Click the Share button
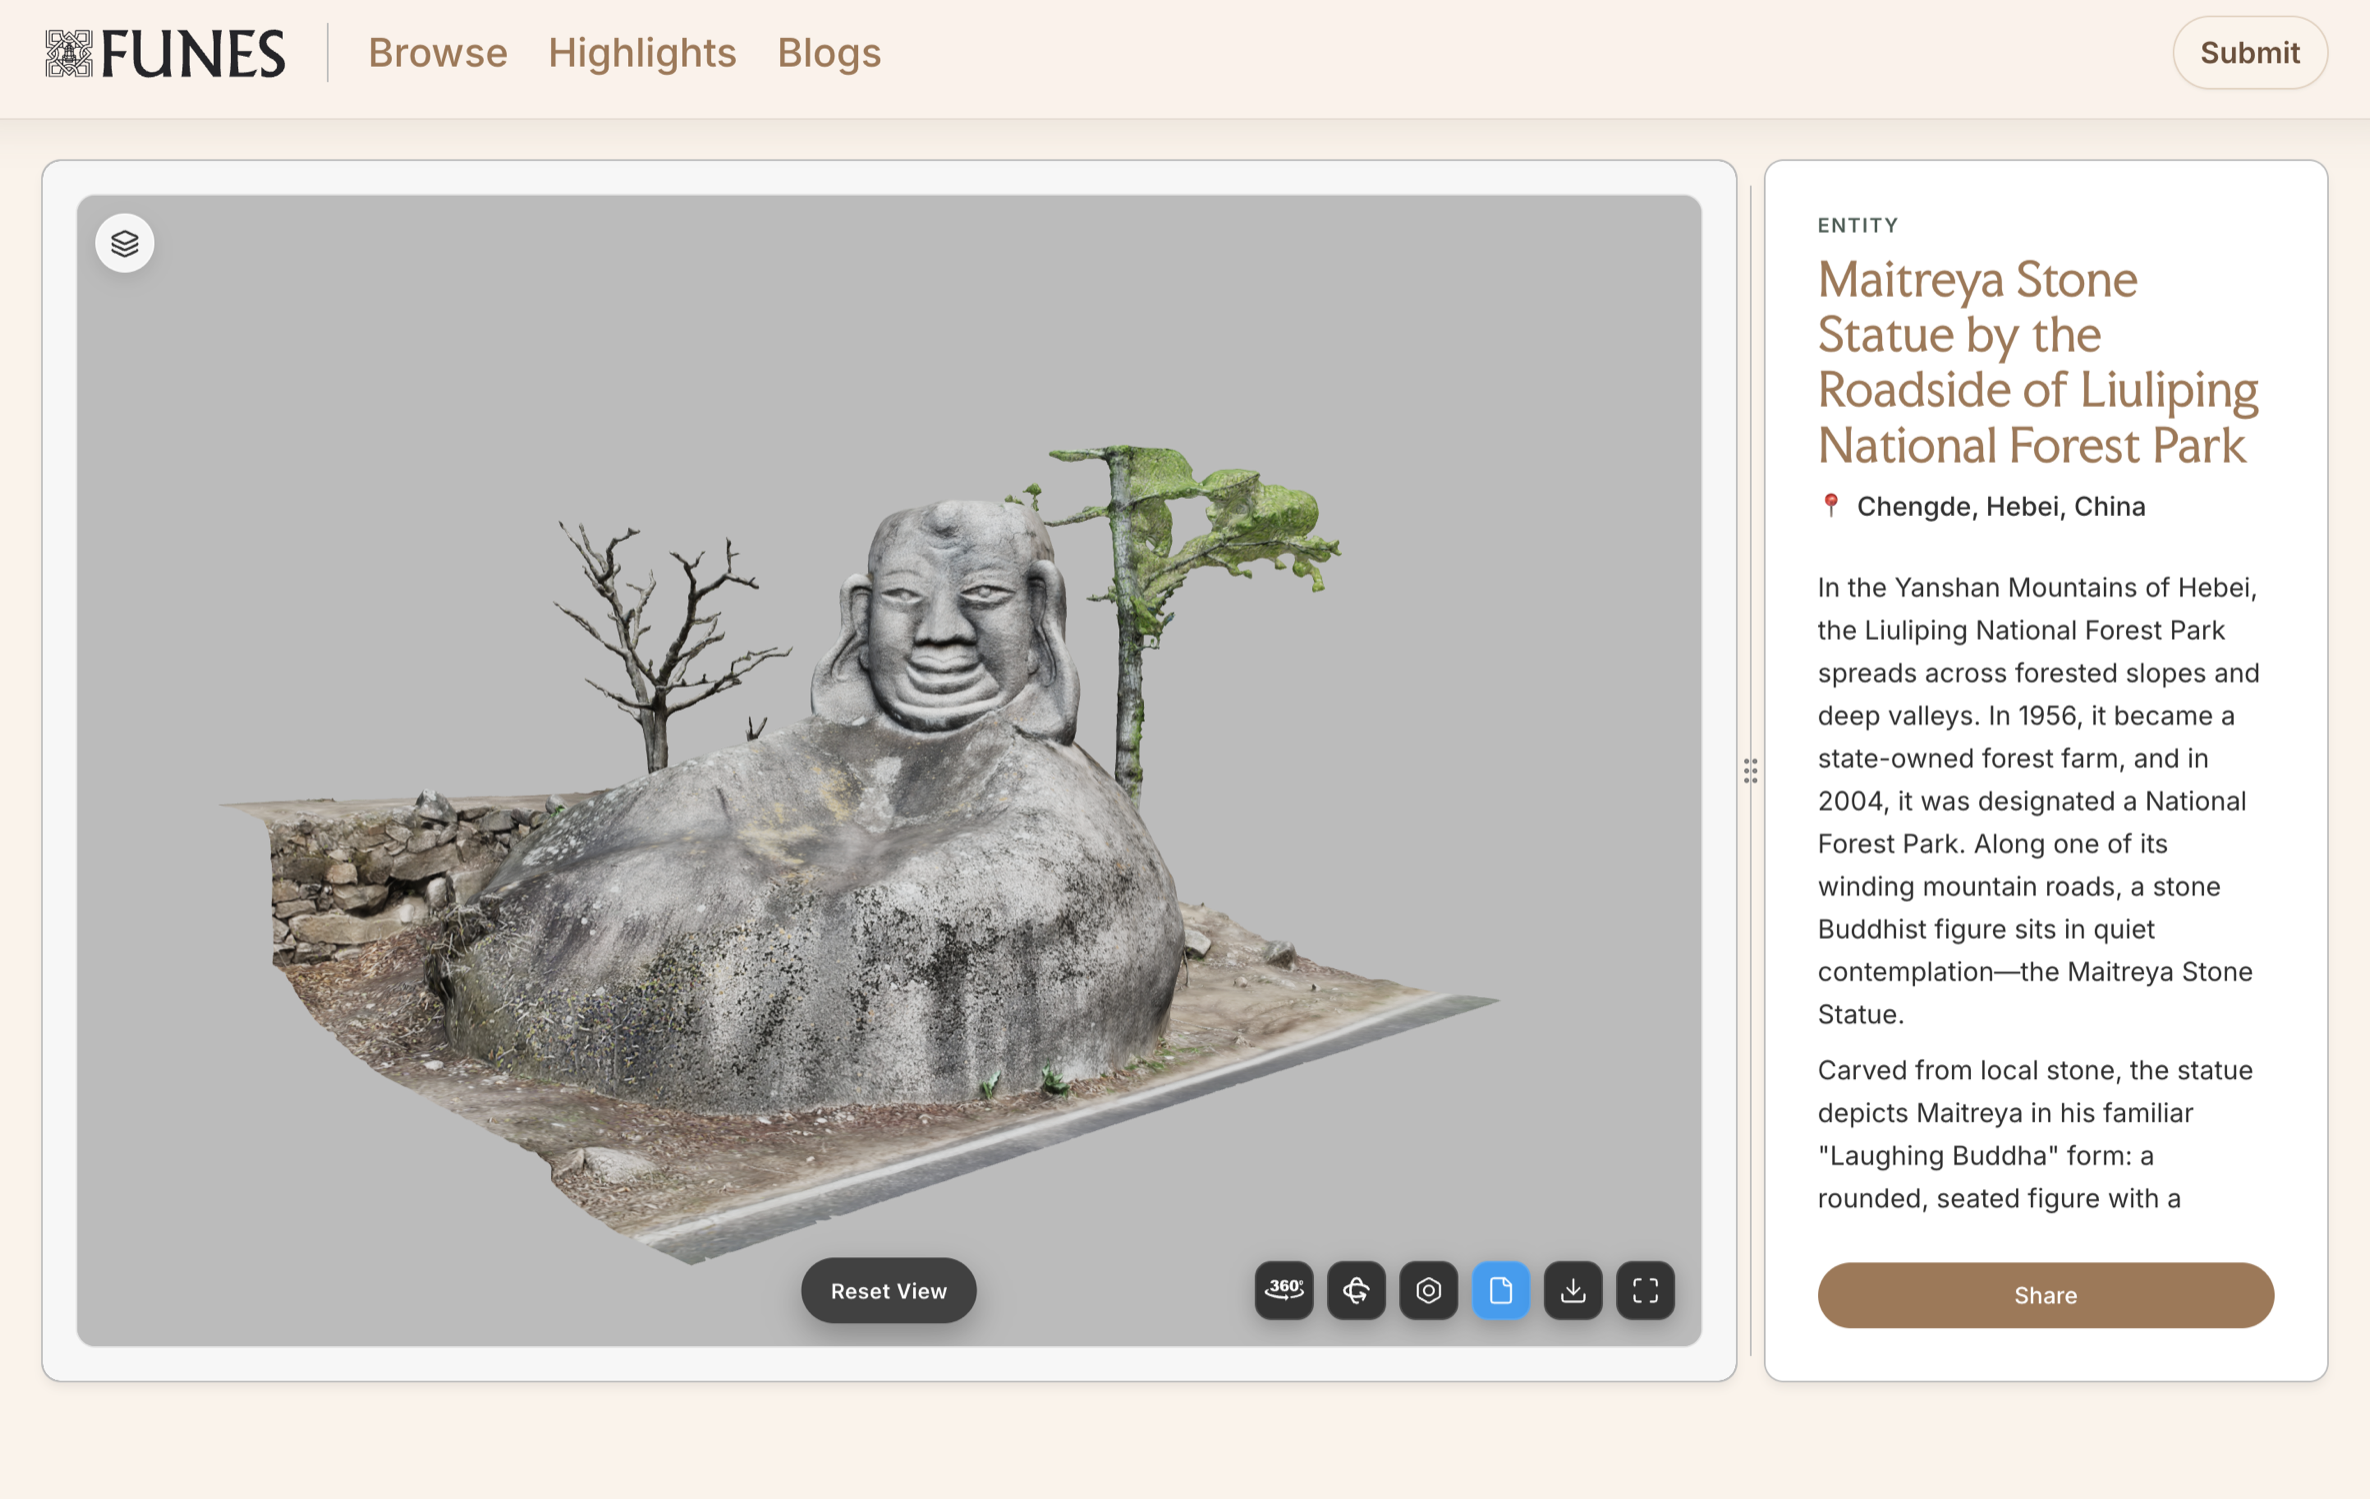Image resolution: width=2370 pixels, height=1499 pixels. tap(2045, 1295)
